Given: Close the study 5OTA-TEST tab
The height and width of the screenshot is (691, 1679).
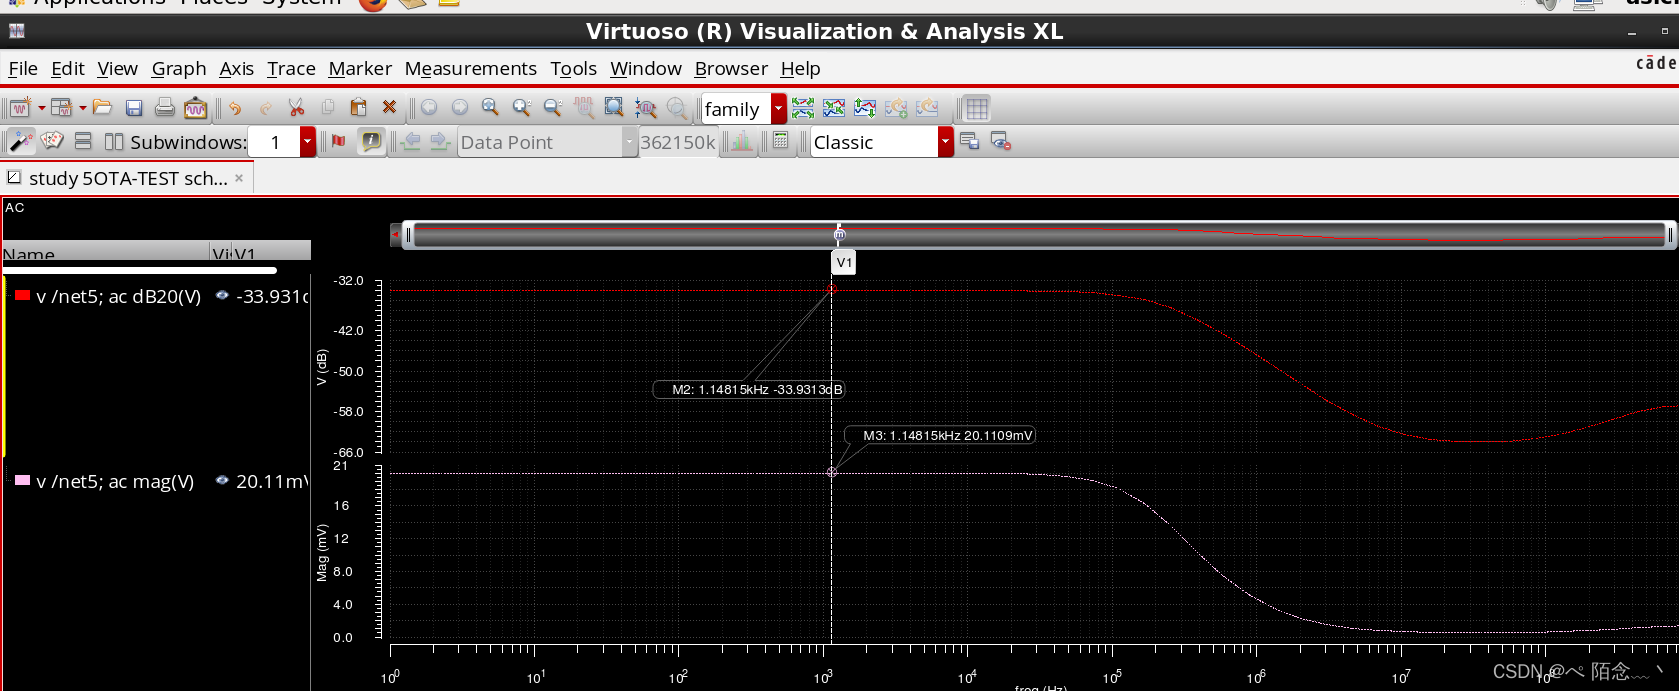Looking at the screenshot, I should pos(239,178).
